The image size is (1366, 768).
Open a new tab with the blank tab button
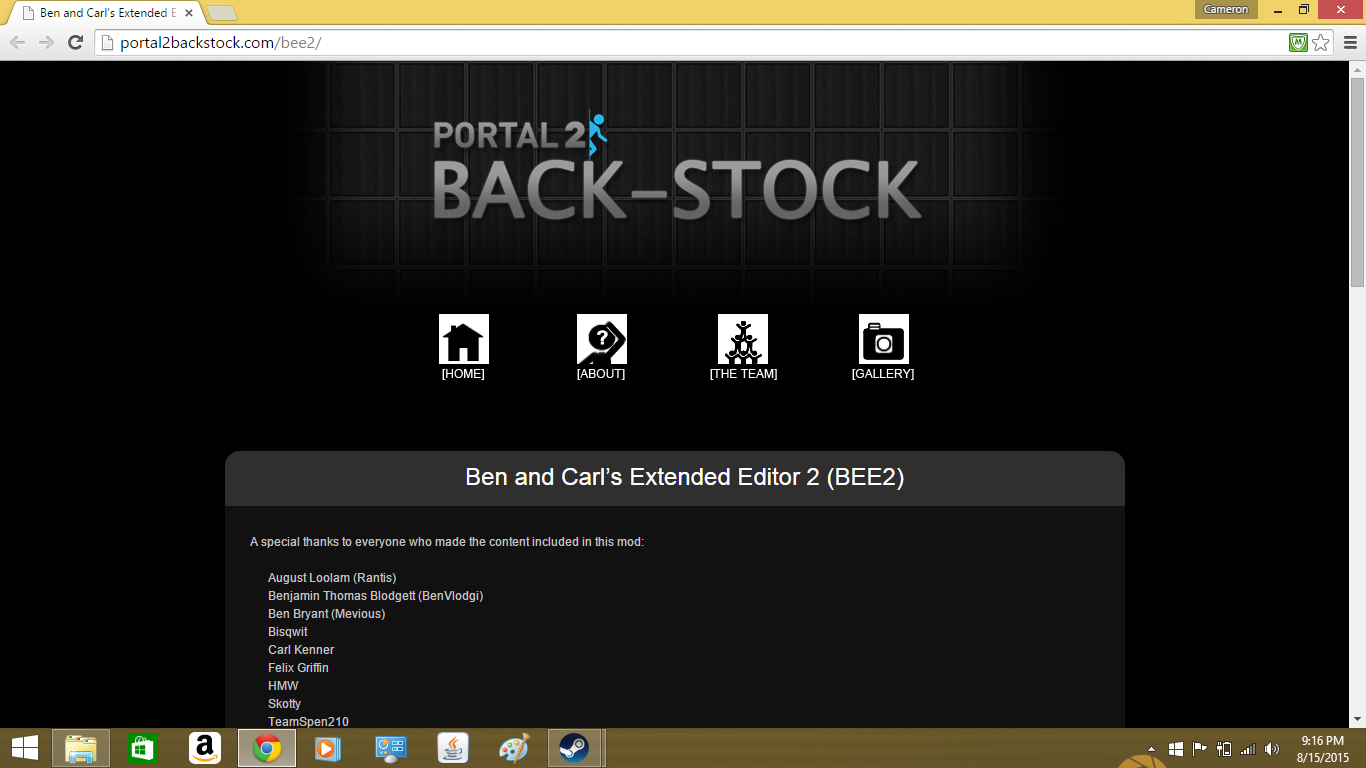pyautogui.click(x=221, y=13)
